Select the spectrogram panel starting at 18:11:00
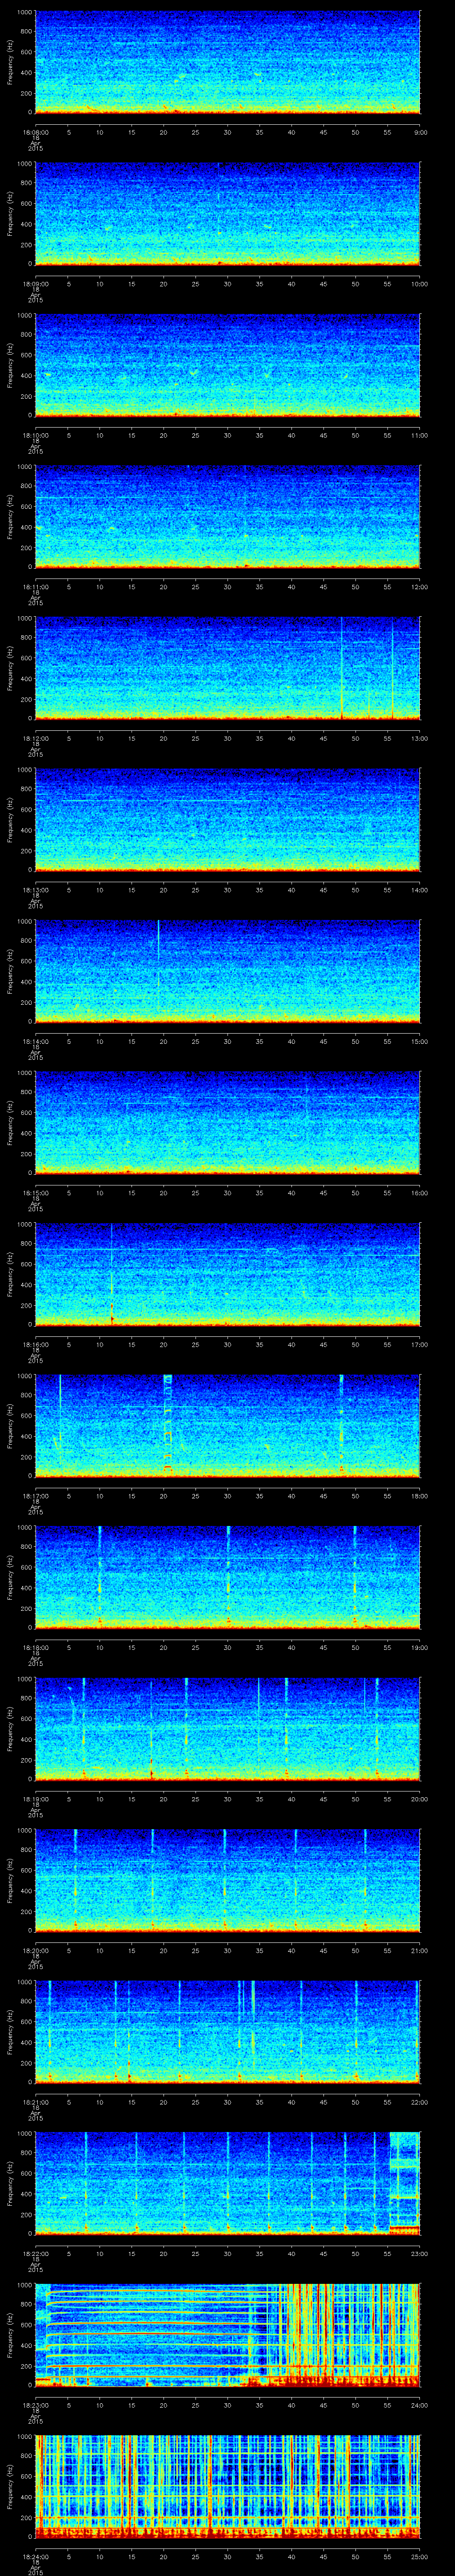The width and height of the screenshot is (455, 2576). pos(227,517)
